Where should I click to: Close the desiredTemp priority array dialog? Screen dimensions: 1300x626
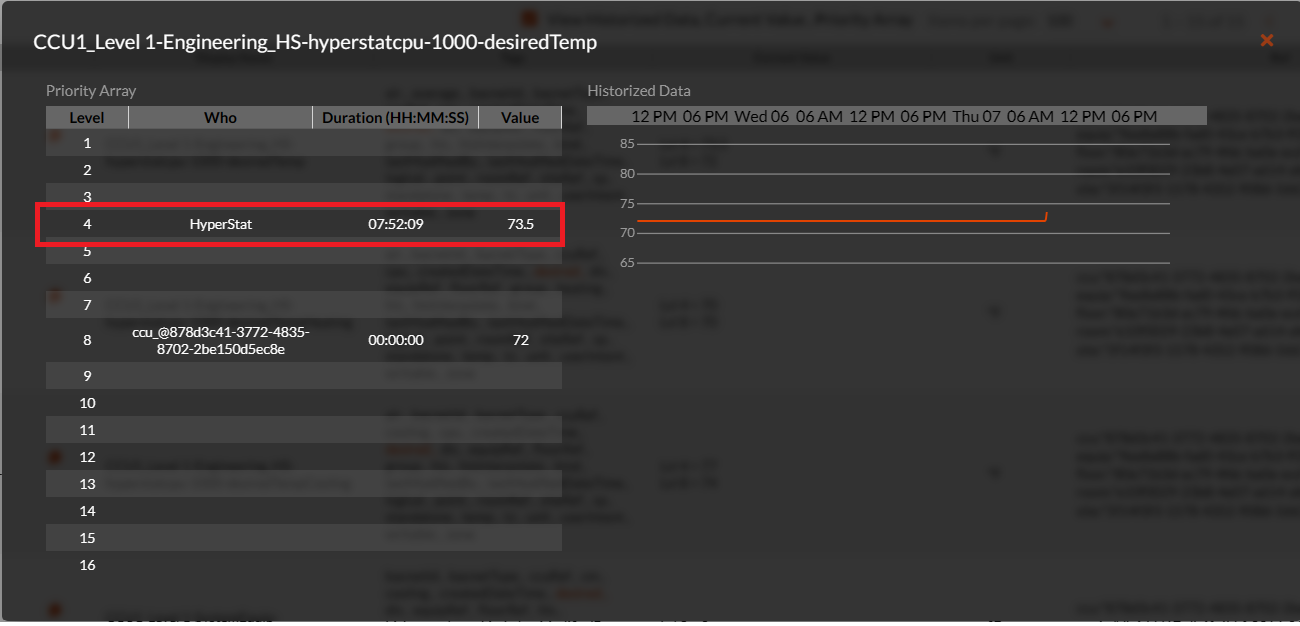pos(1266,40)
